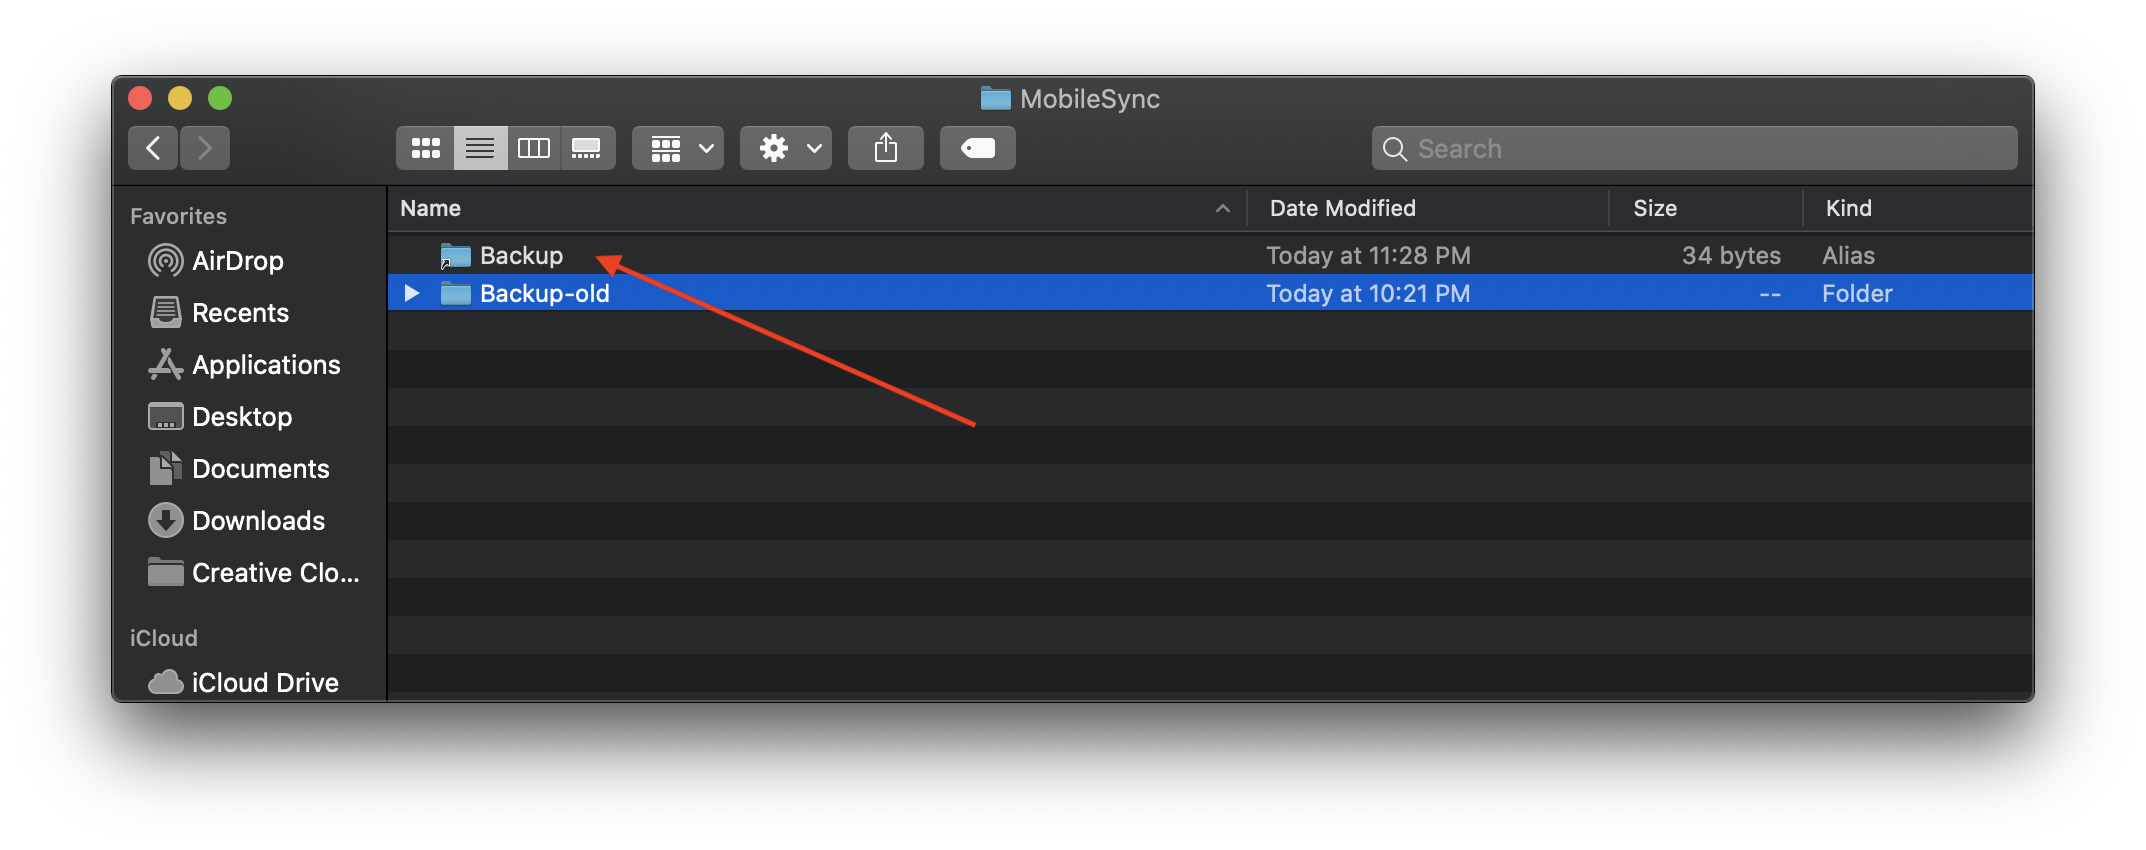Expand the Backup-old folder disclosure triangle
This screenshot has width=2146, height=850.
click(411, 293)
